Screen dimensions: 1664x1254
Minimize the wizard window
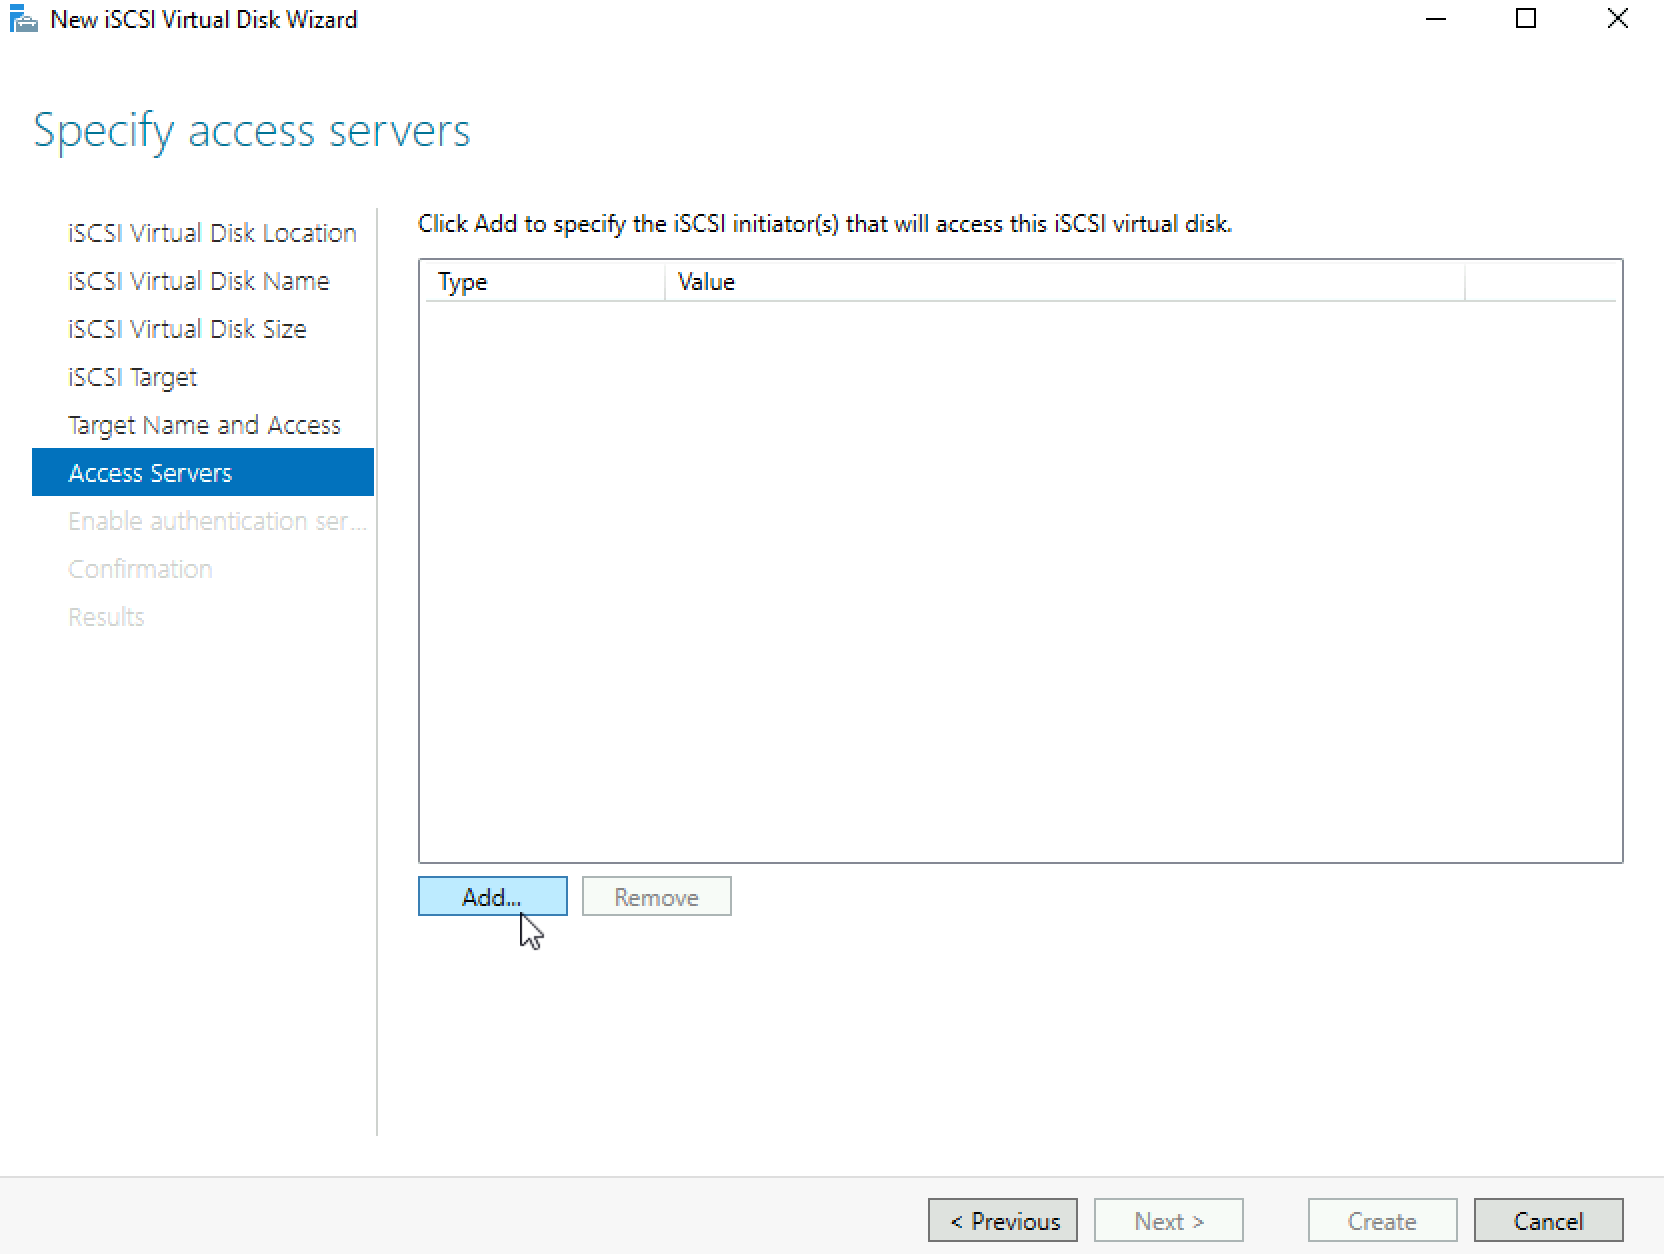pos(1436,19)
